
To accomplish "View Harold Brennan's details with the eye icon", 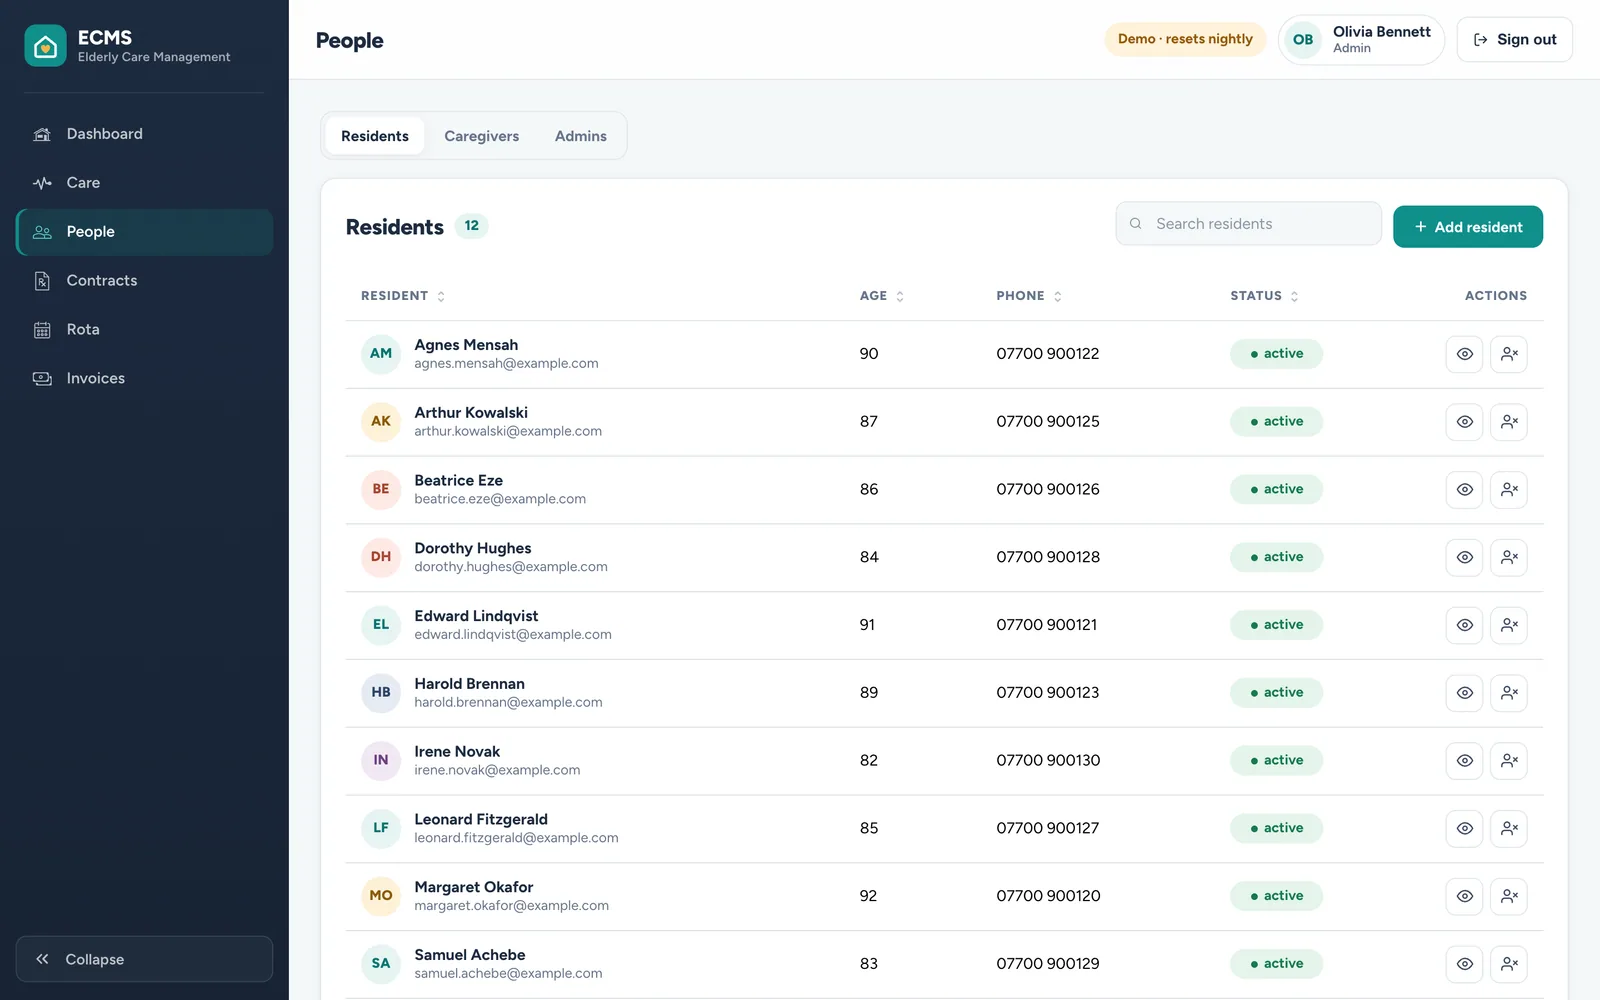I will tap(1464, 693).
